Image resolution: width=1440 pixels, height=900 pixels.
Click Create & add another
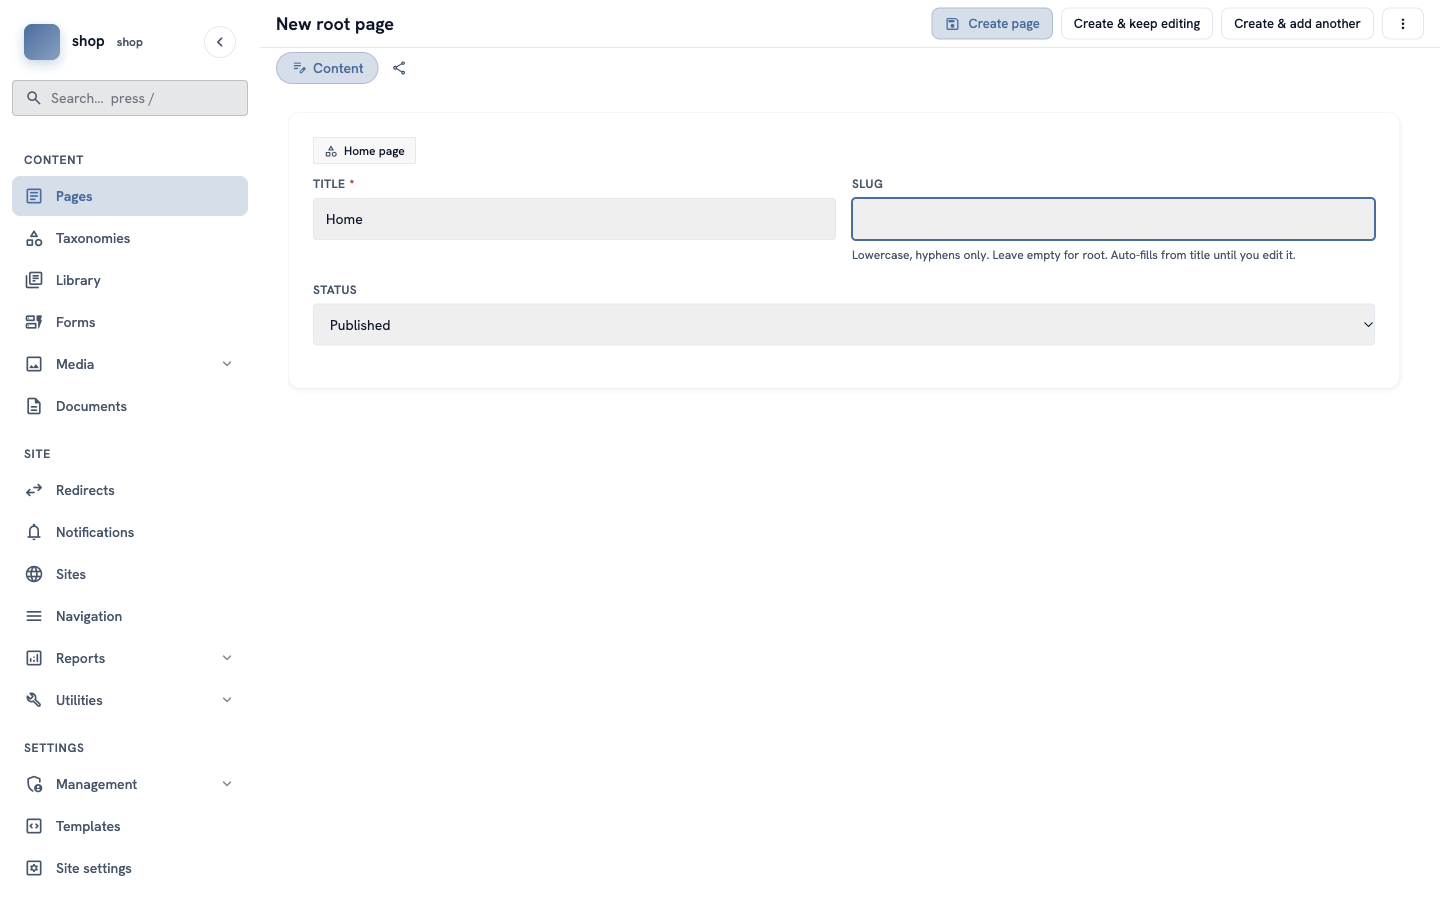point(1297,24)
